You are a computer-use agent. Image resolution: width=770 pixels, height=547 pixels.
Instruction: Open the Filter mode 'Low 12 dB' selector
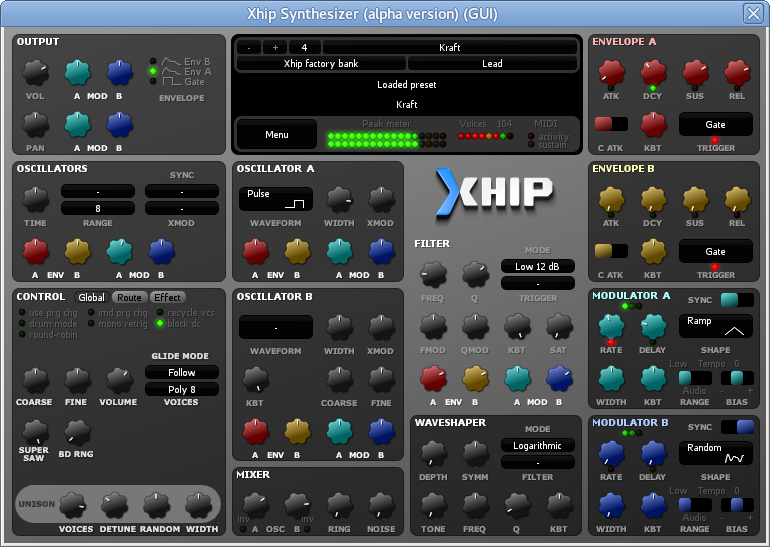pyautogui.click(x=538, y=266)
